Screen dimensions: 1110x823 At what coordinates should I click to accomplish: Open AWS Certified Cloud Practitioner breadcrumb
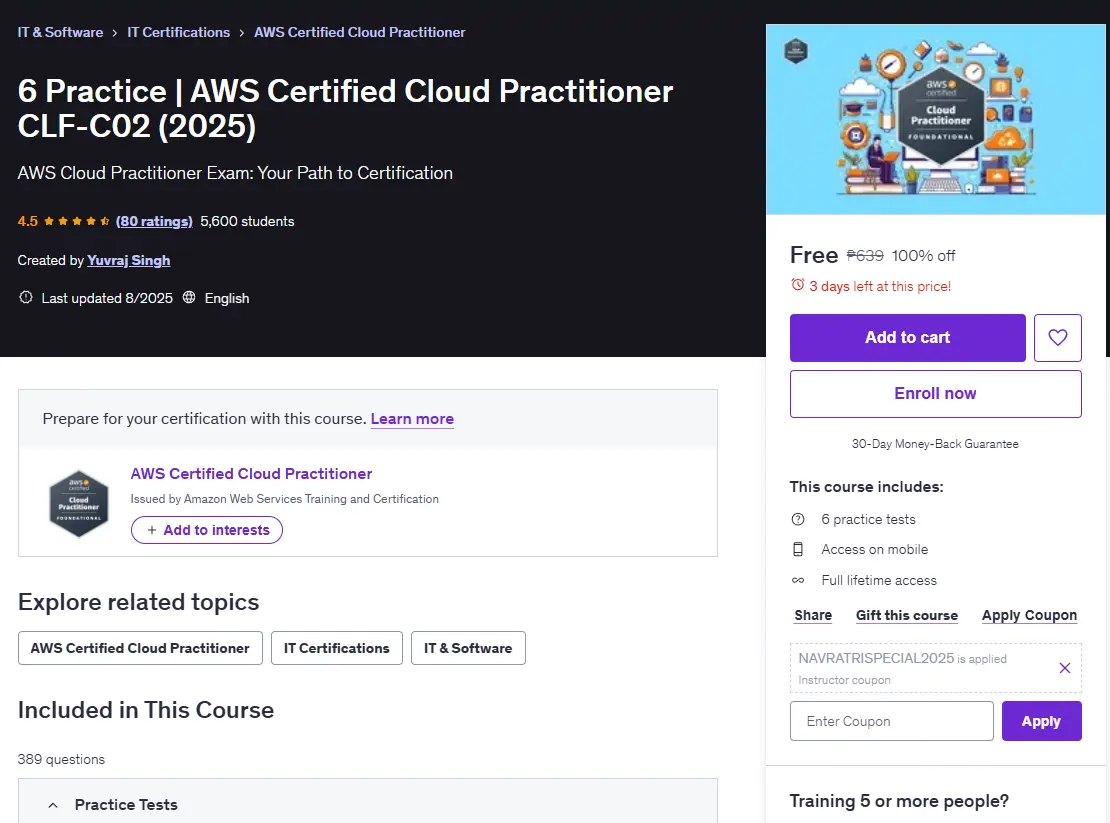360,33
